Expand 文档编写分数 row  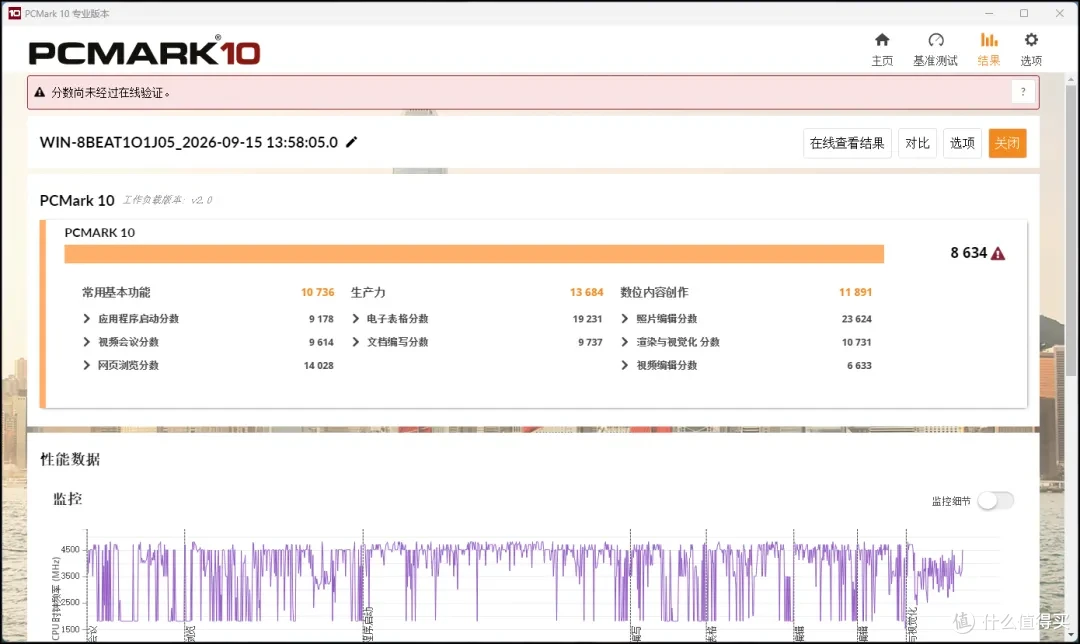(355, 342)
